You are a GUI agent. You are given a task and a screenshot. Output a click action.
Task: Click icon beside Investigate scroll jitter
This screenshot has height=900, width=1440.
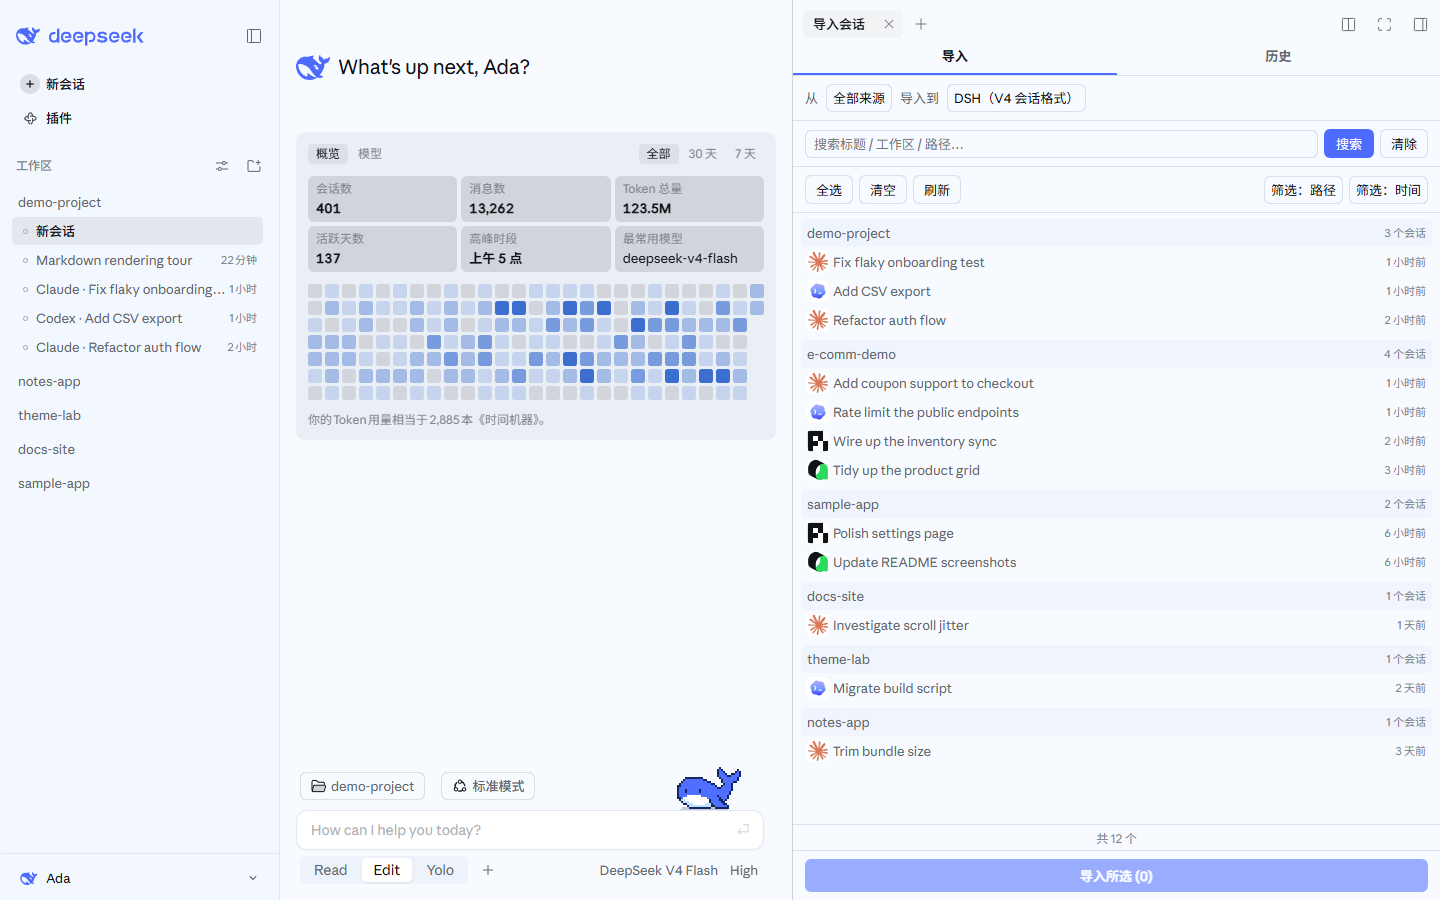tap(818, 625)
